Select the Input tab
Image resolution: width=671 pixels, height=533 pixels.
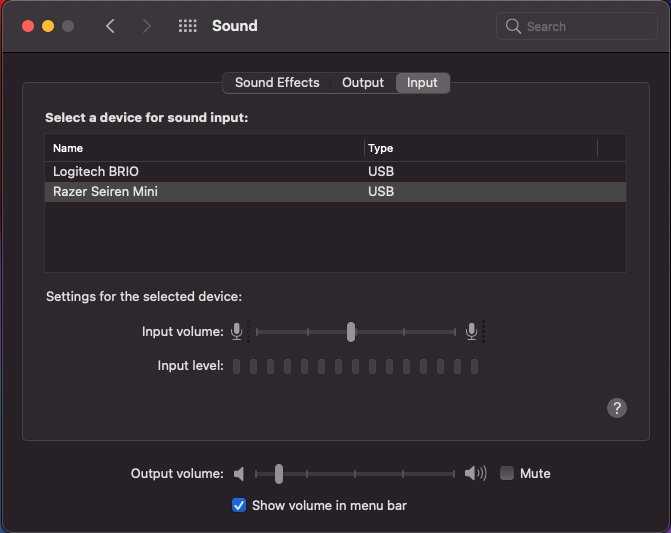[x=422, y=83]
